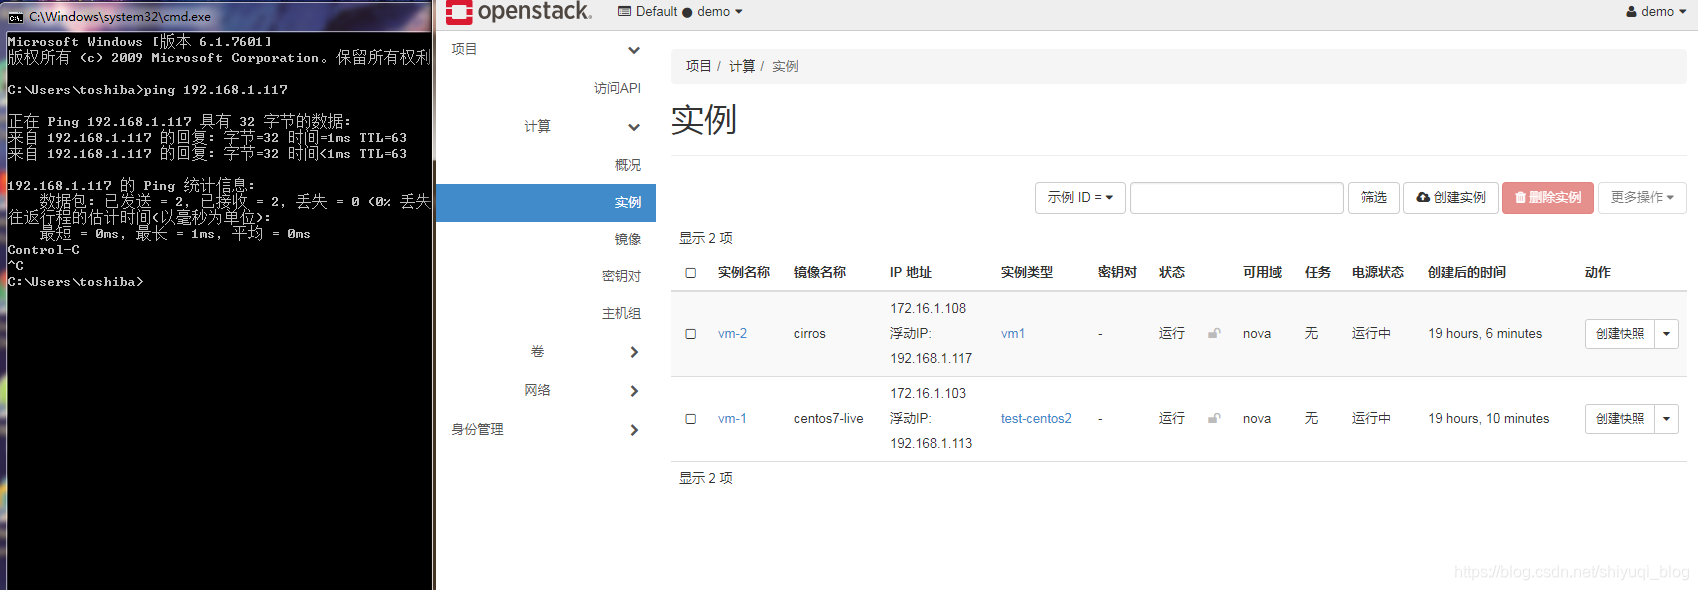Open 概况 in sidebar
This screenshot has width=1698, height=590.
(628, 165)
